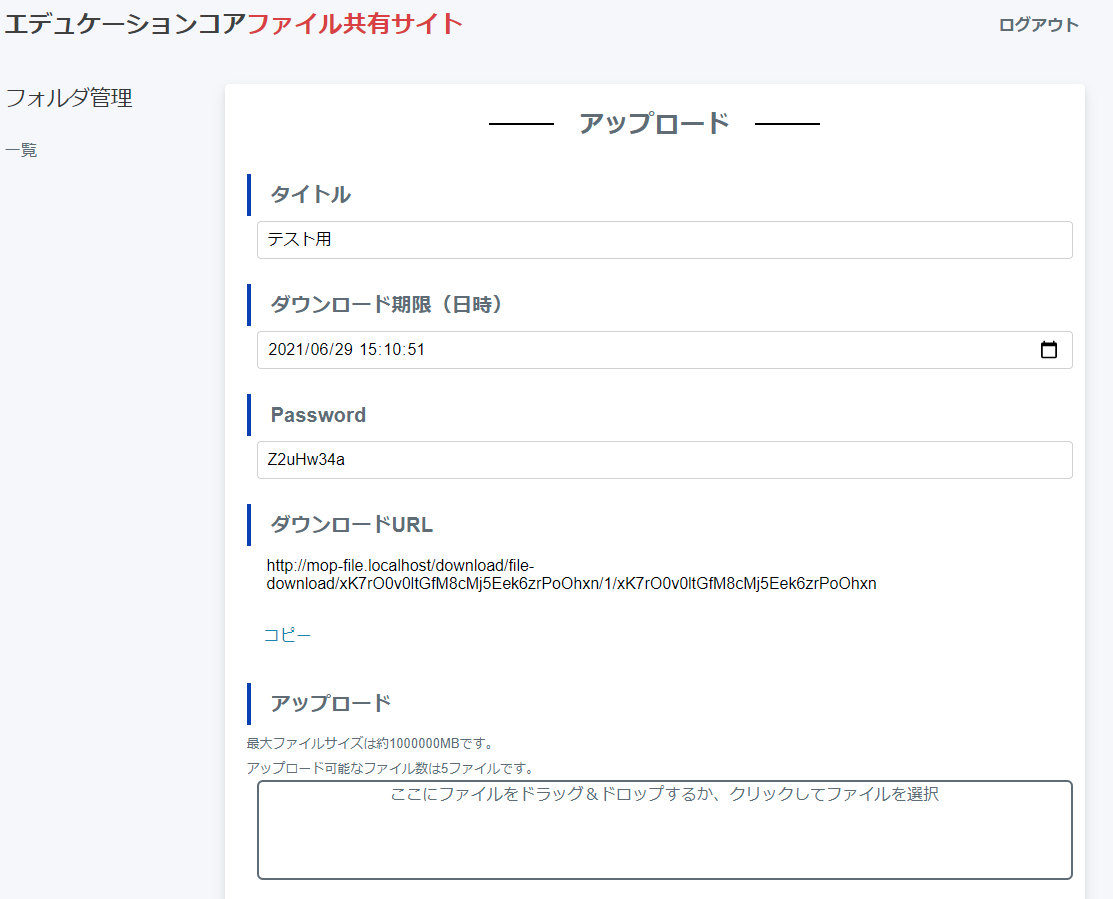Click the file drag-and-drop upload area
Image resolution: width=1113 pixels, height=899 pixels.
coord(664,829)
